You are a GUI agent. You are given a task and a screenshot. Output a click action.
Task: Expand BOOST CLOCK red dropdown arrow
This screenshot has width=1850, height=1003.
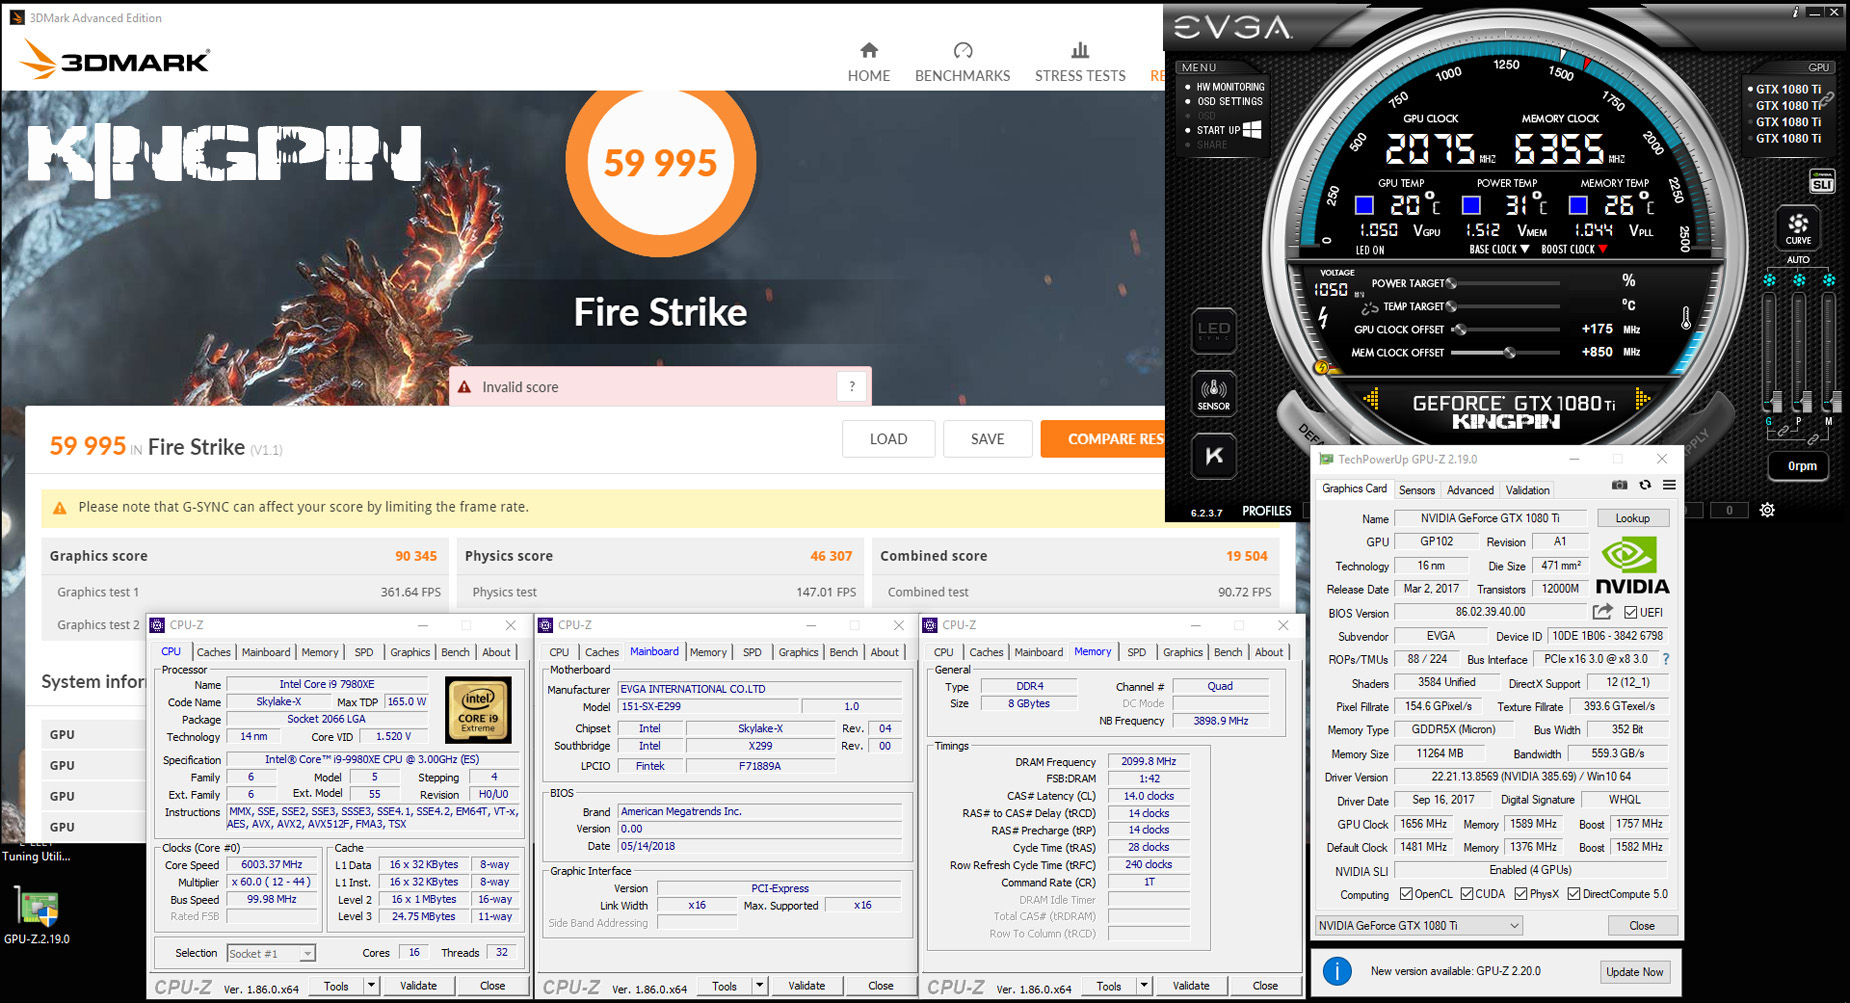click(x=1603, y=249)
